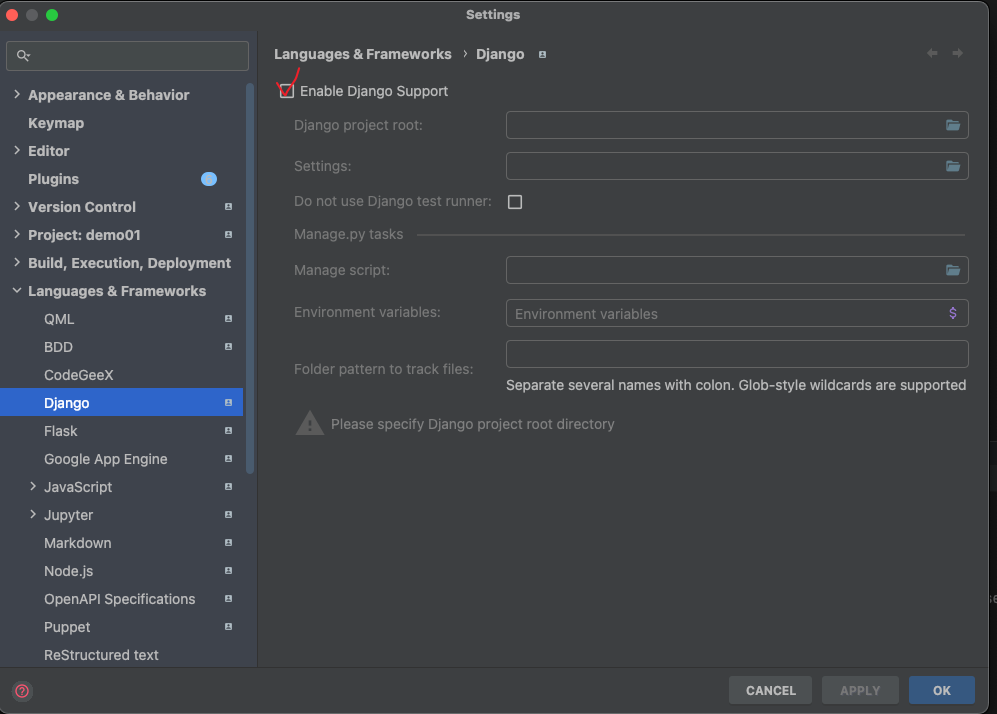Viewport: 997px width, 714px height.
Task: Select QML settings entry
Action: pyautogui.click(x=59, y=319)
